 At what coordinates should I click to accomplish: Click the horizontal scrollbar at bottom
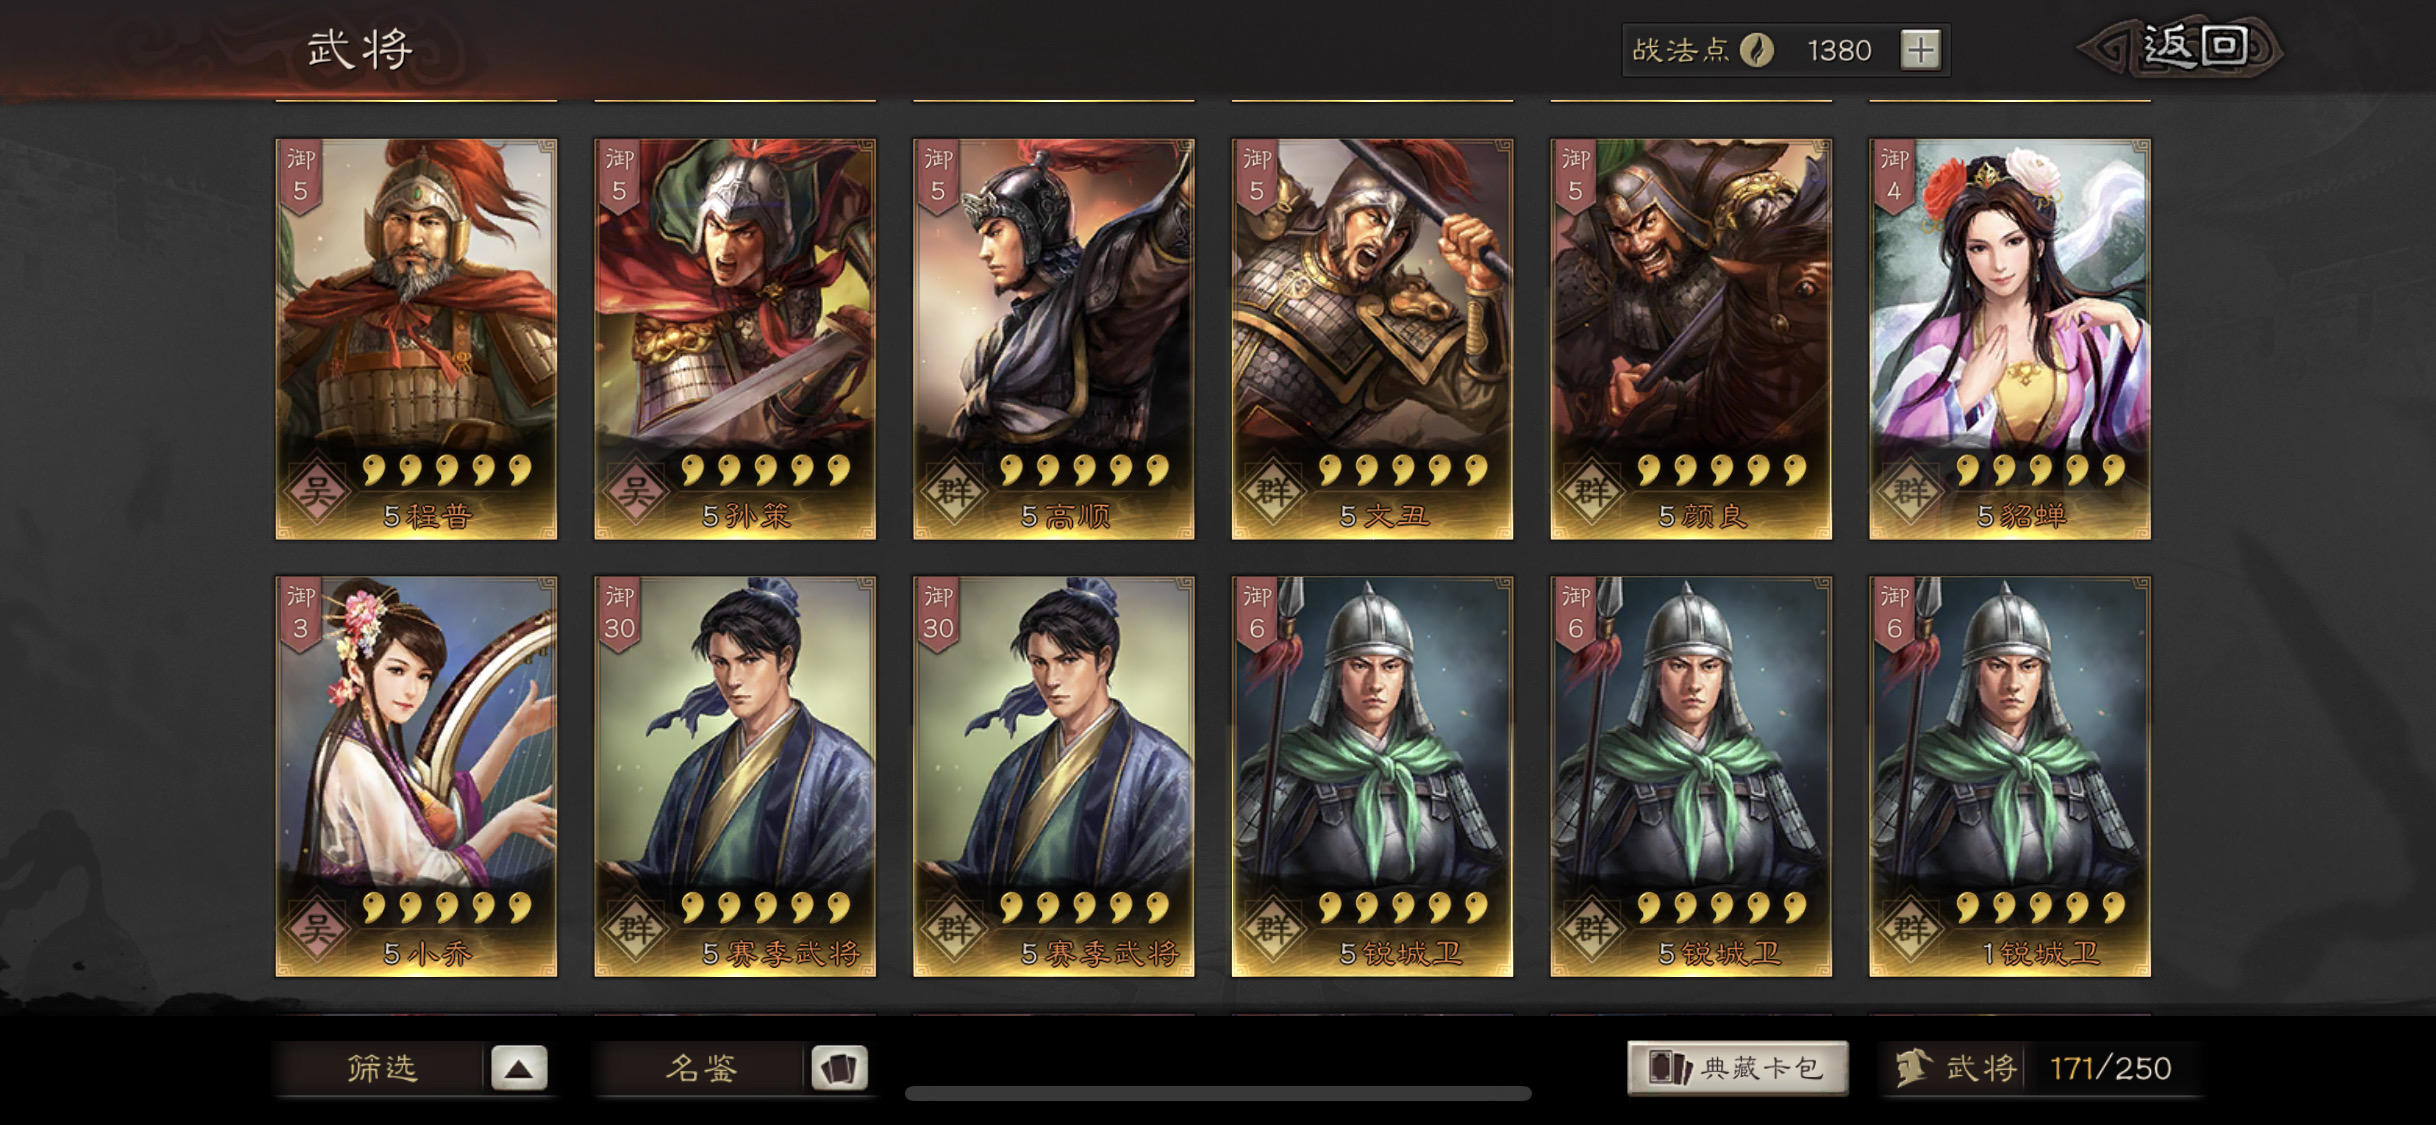coord(1218,1093)
